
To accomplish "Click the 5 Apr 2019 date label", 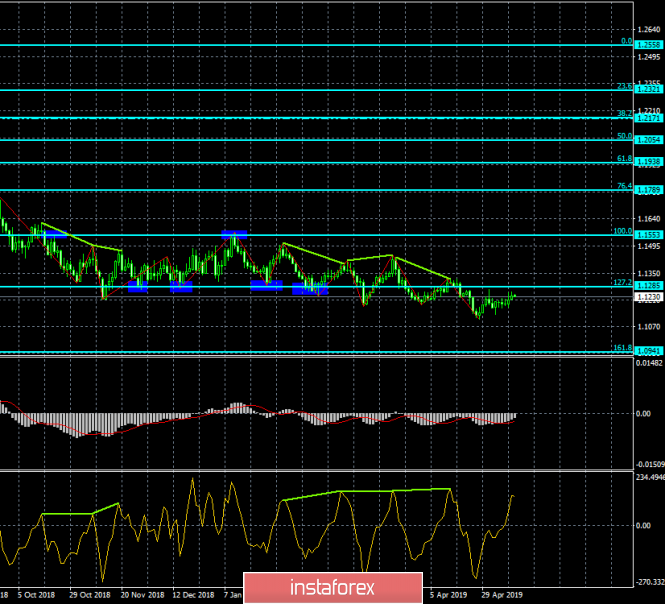I will point(448,595).
